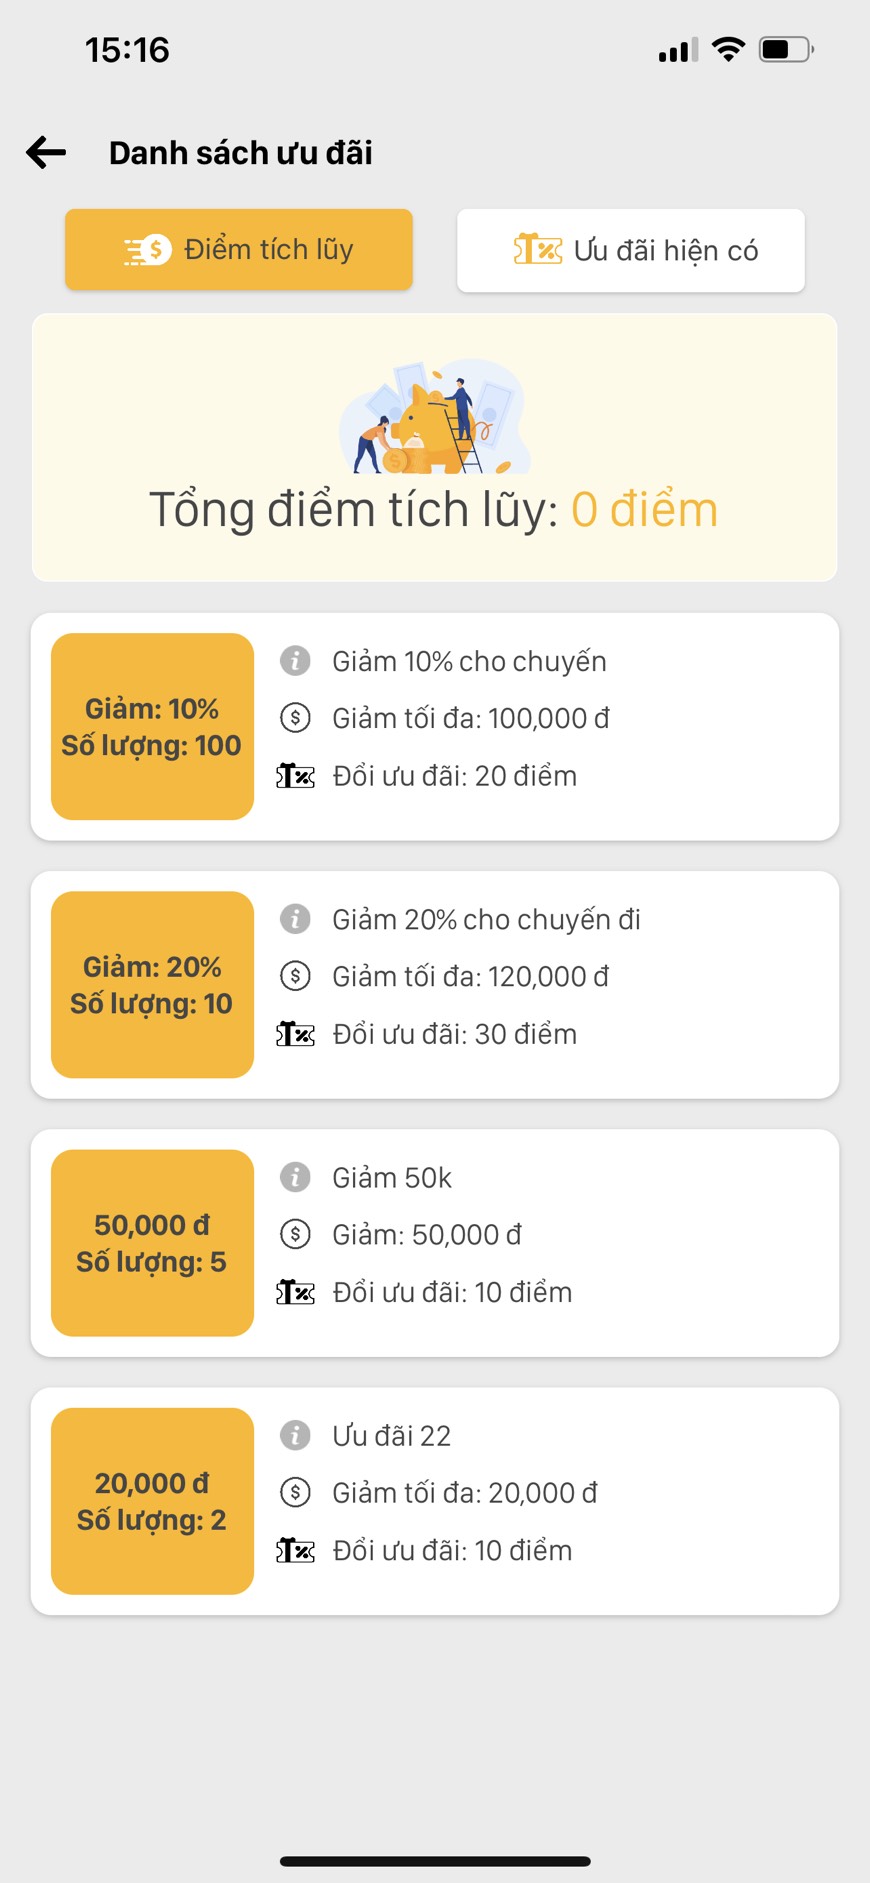This screenshot has width=870, height=1883.
Task: Open the Ưu đãi 22 offer card
Action: 435,1501
